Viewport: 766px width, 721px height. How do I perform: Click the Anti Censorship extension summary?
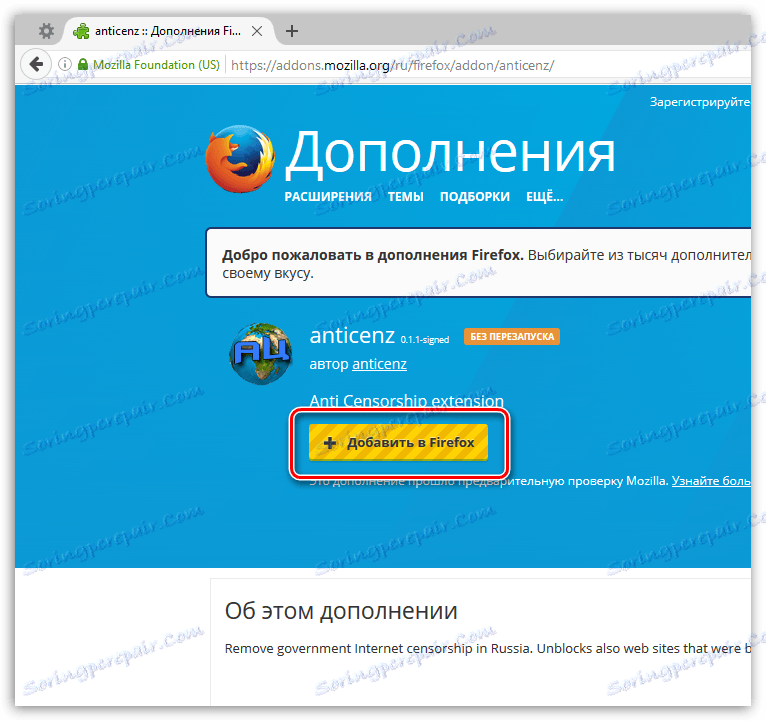pos(406,401)
